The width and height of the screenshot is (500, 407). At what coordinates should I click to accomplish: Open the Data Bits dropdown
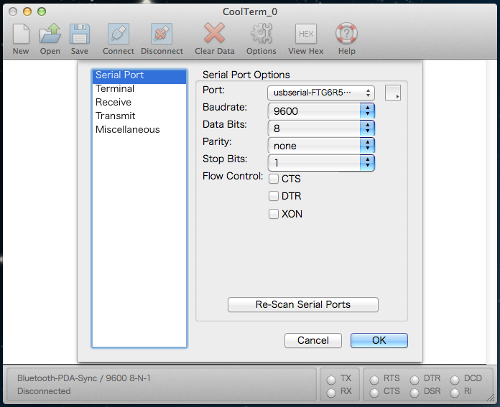tap(321, 128)
